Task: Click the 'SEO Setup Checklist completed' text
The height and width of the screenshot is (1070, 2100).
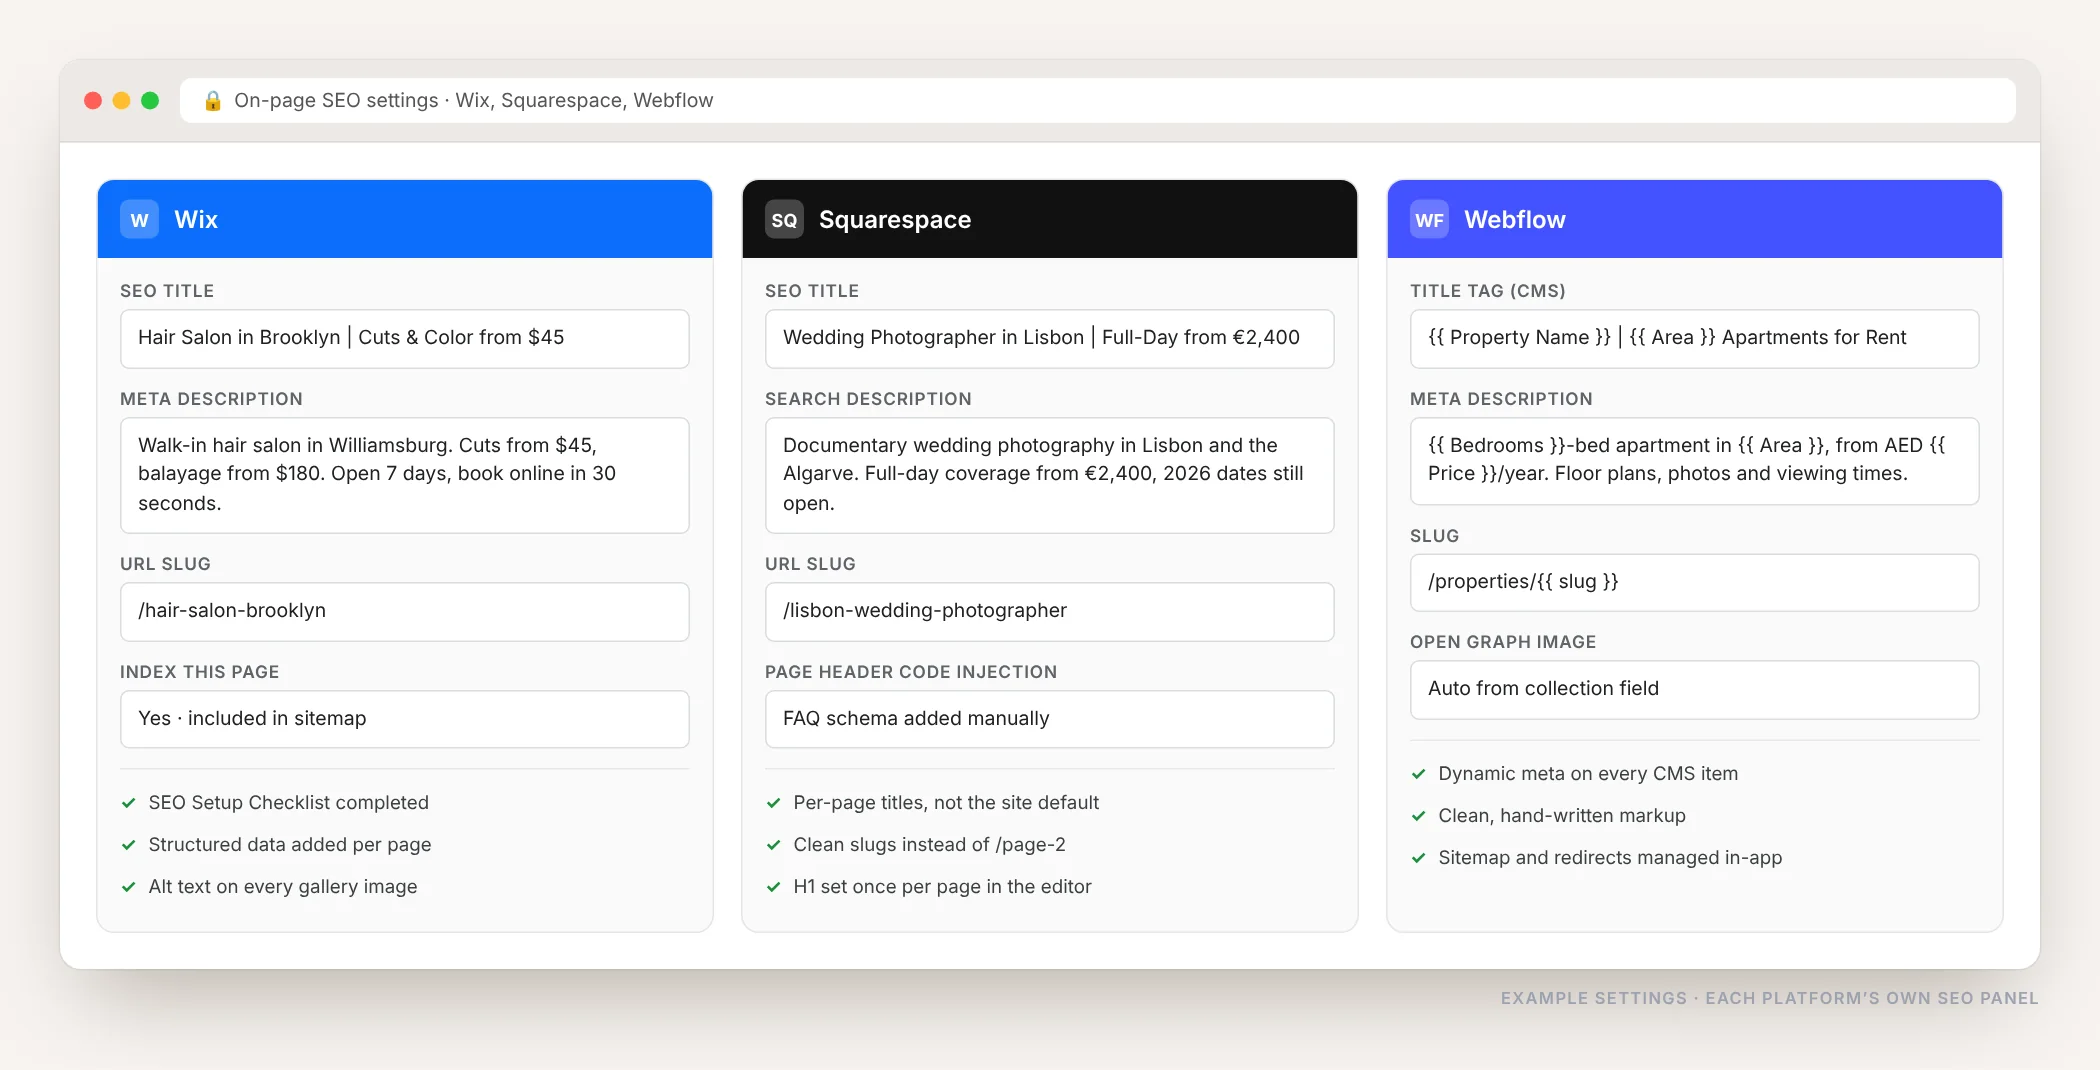Action: pyautogui.click(x=288, y=803)
